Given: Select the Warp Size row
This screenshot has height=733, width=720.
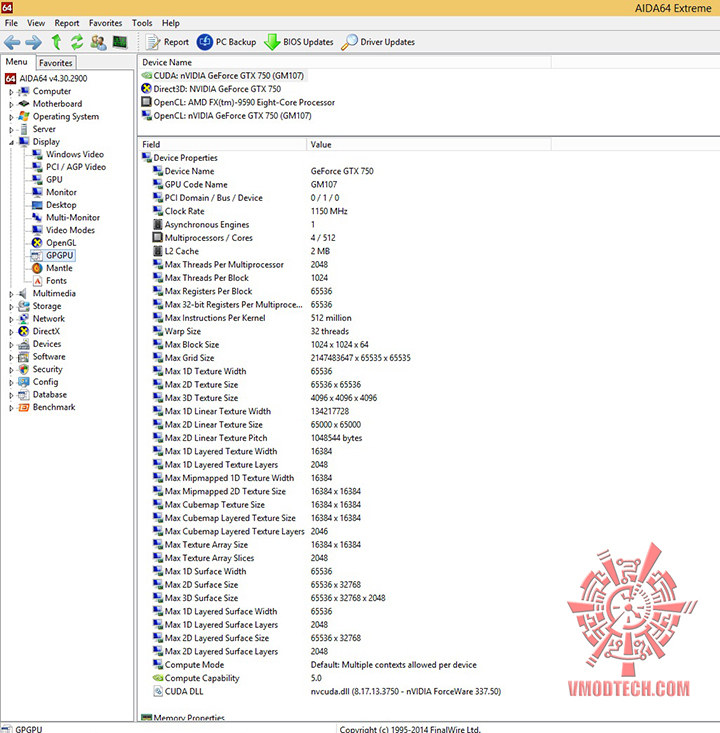Looking at the screenshot, I should 251,331.
